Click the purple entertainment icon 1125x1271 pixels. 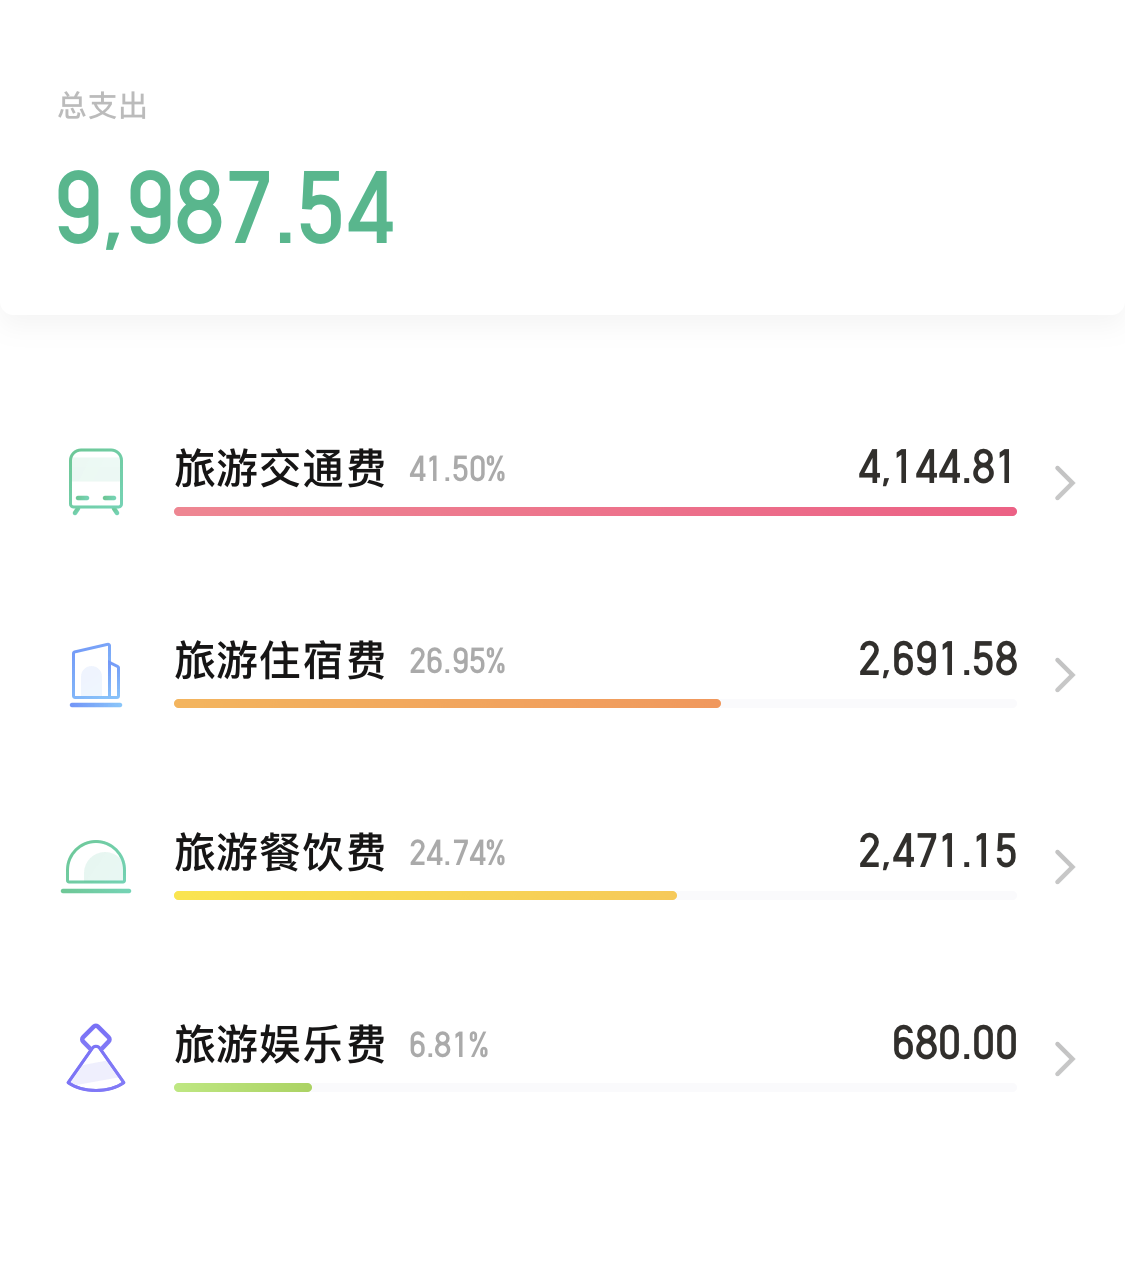96,1057
